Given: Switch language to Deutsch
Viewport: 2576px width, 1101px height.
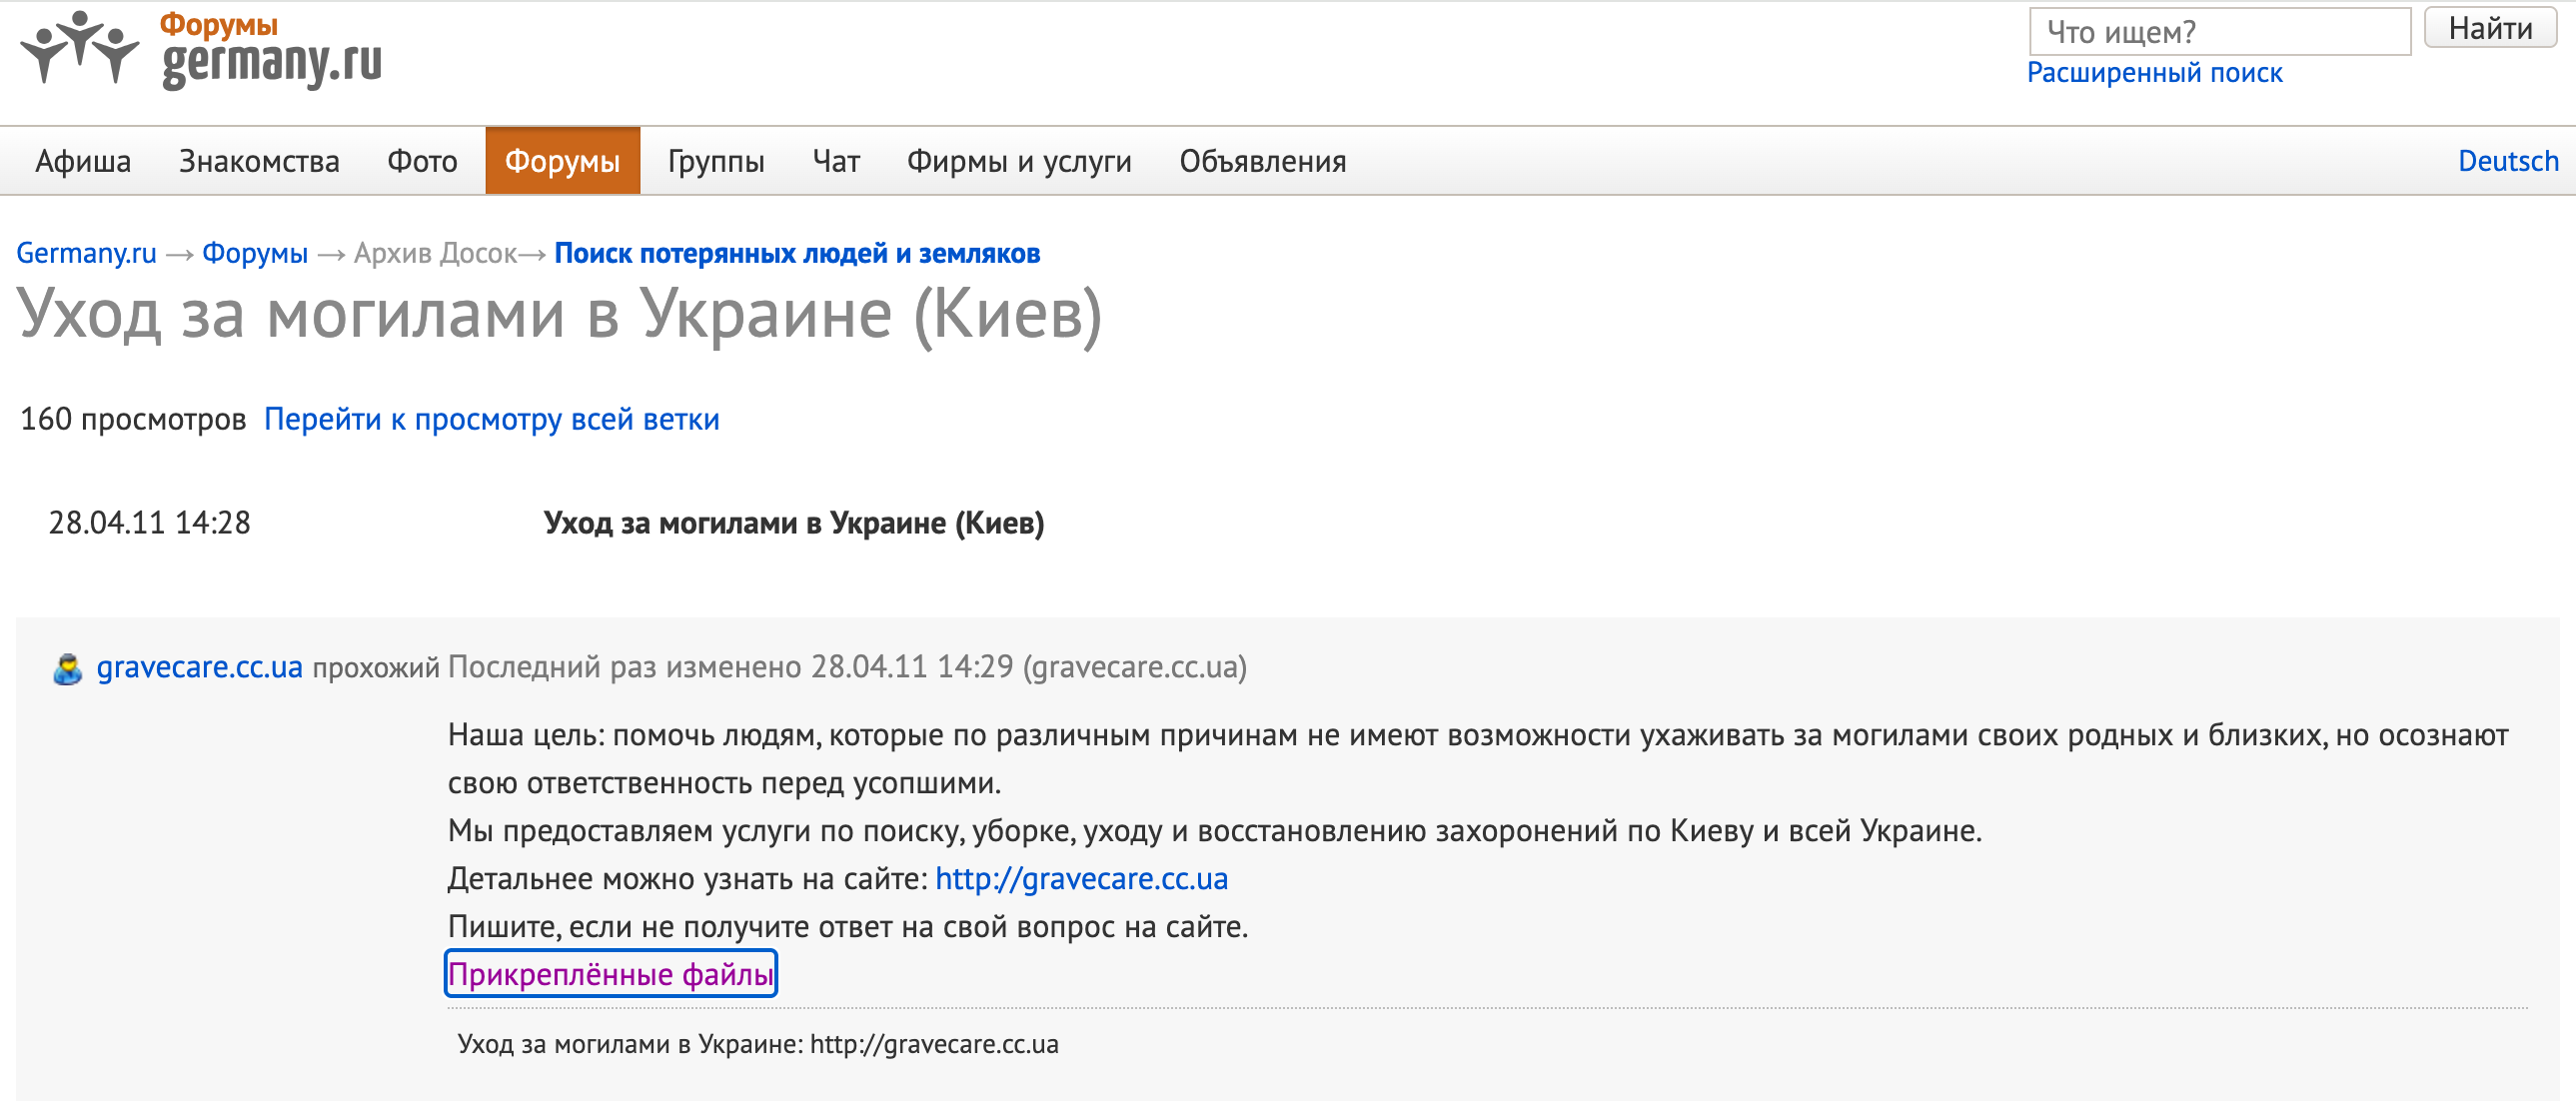Looking at the screenshot, I should [2508, 161].
